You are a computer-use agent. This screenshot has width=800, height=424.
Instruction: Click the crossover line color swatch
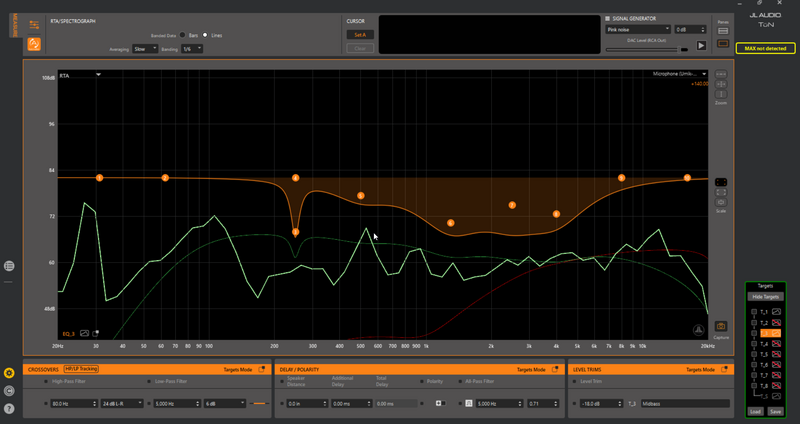tap(260, 404)
